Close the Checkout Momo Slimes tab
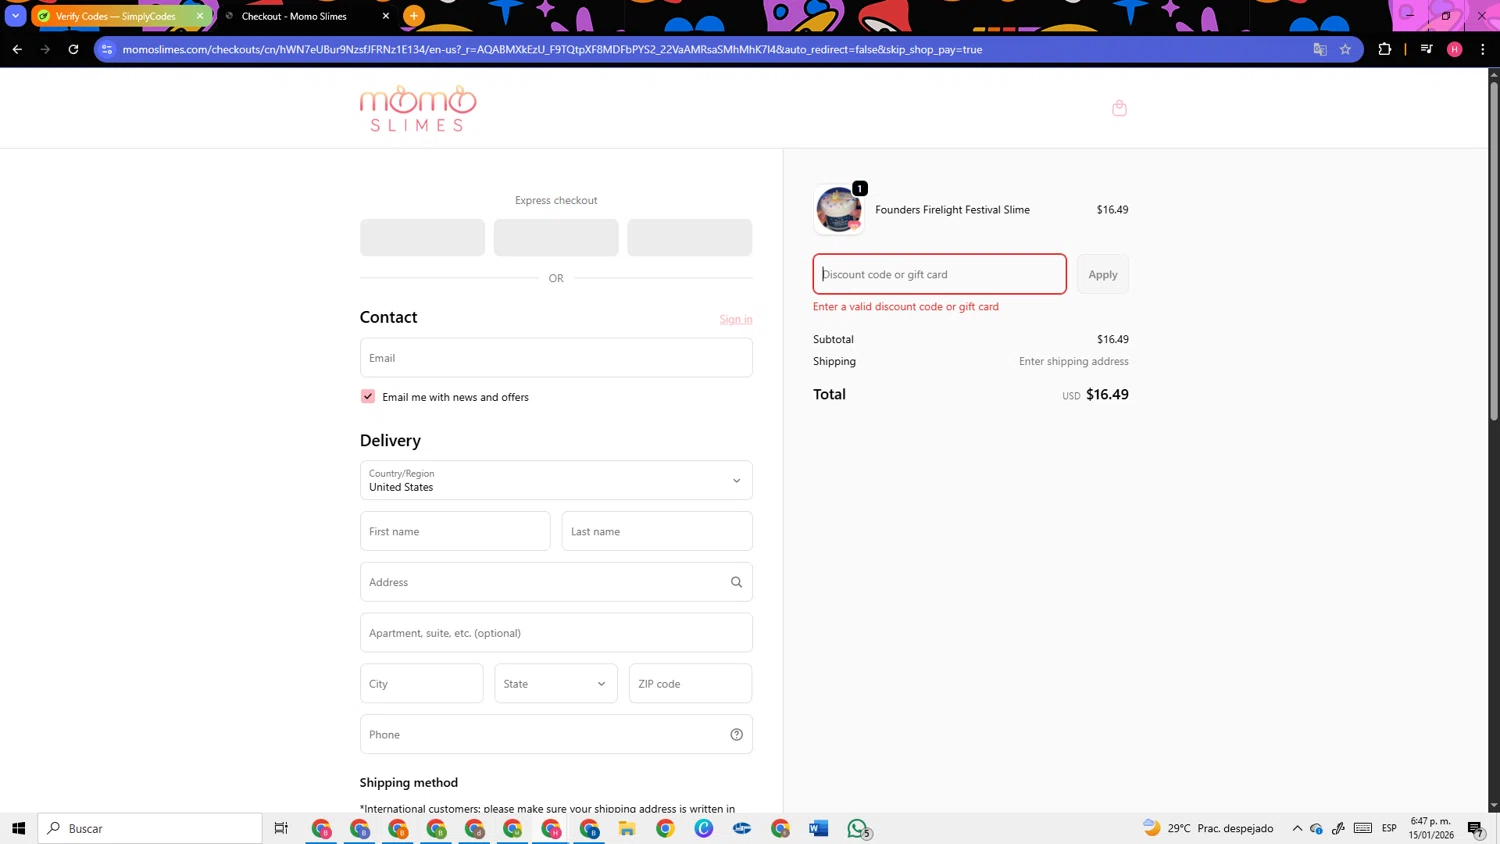 386,16
